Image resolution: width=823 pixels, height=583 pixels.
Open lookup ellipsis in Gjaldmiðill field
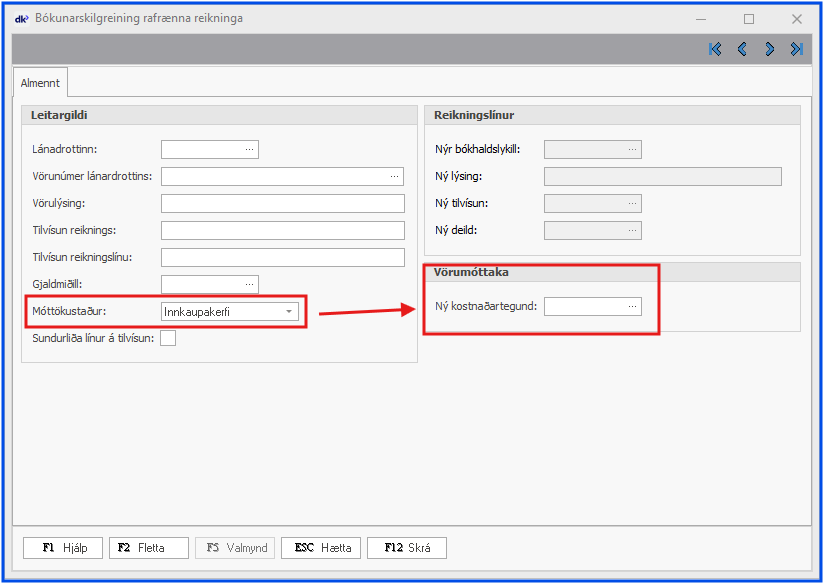tap(249, 285)
